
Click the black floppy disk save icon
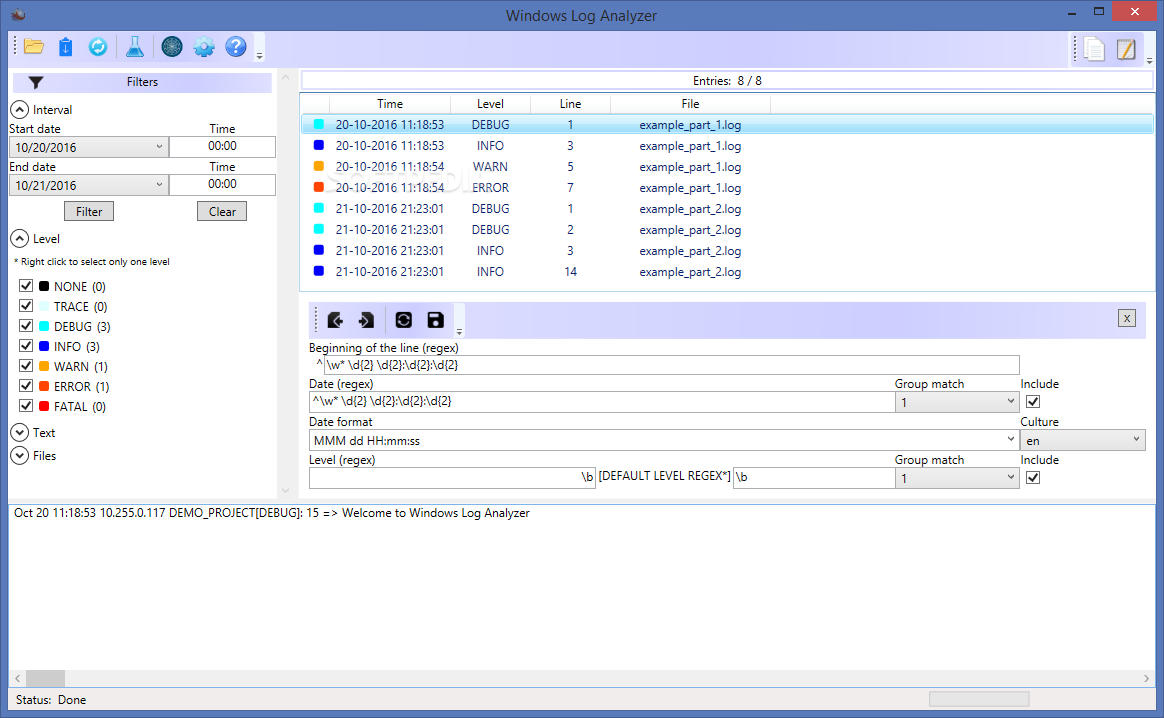[x=435, y=320]
